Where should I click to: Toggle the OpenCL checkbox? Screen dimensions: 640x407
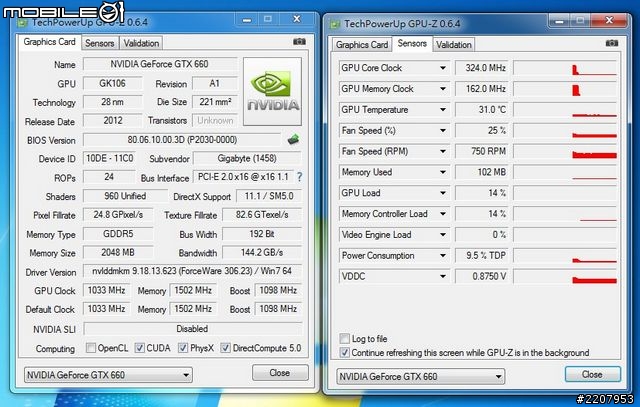click(91, 348)
